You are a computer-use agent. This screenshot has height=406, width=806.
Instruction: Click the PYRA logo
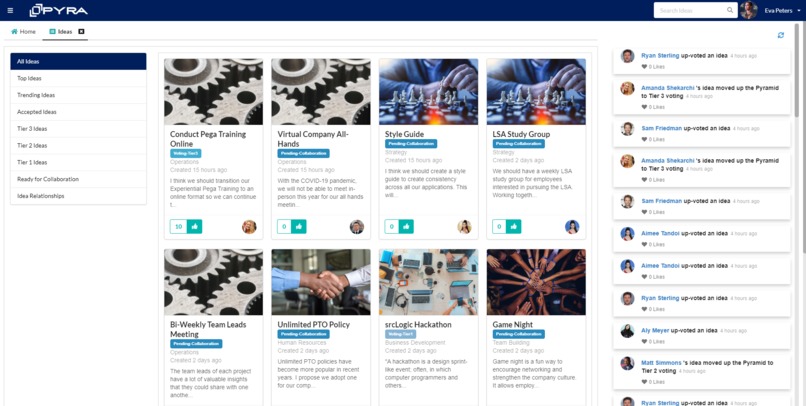(x=59, y=10)
